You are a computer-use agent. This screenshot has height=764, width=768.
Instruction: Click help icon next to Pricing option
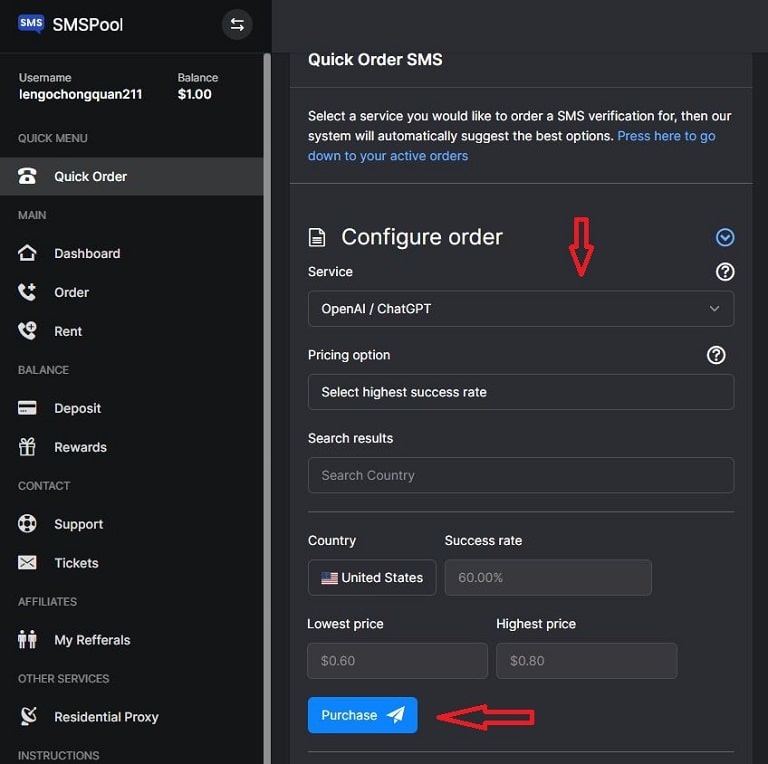point(716,355)
